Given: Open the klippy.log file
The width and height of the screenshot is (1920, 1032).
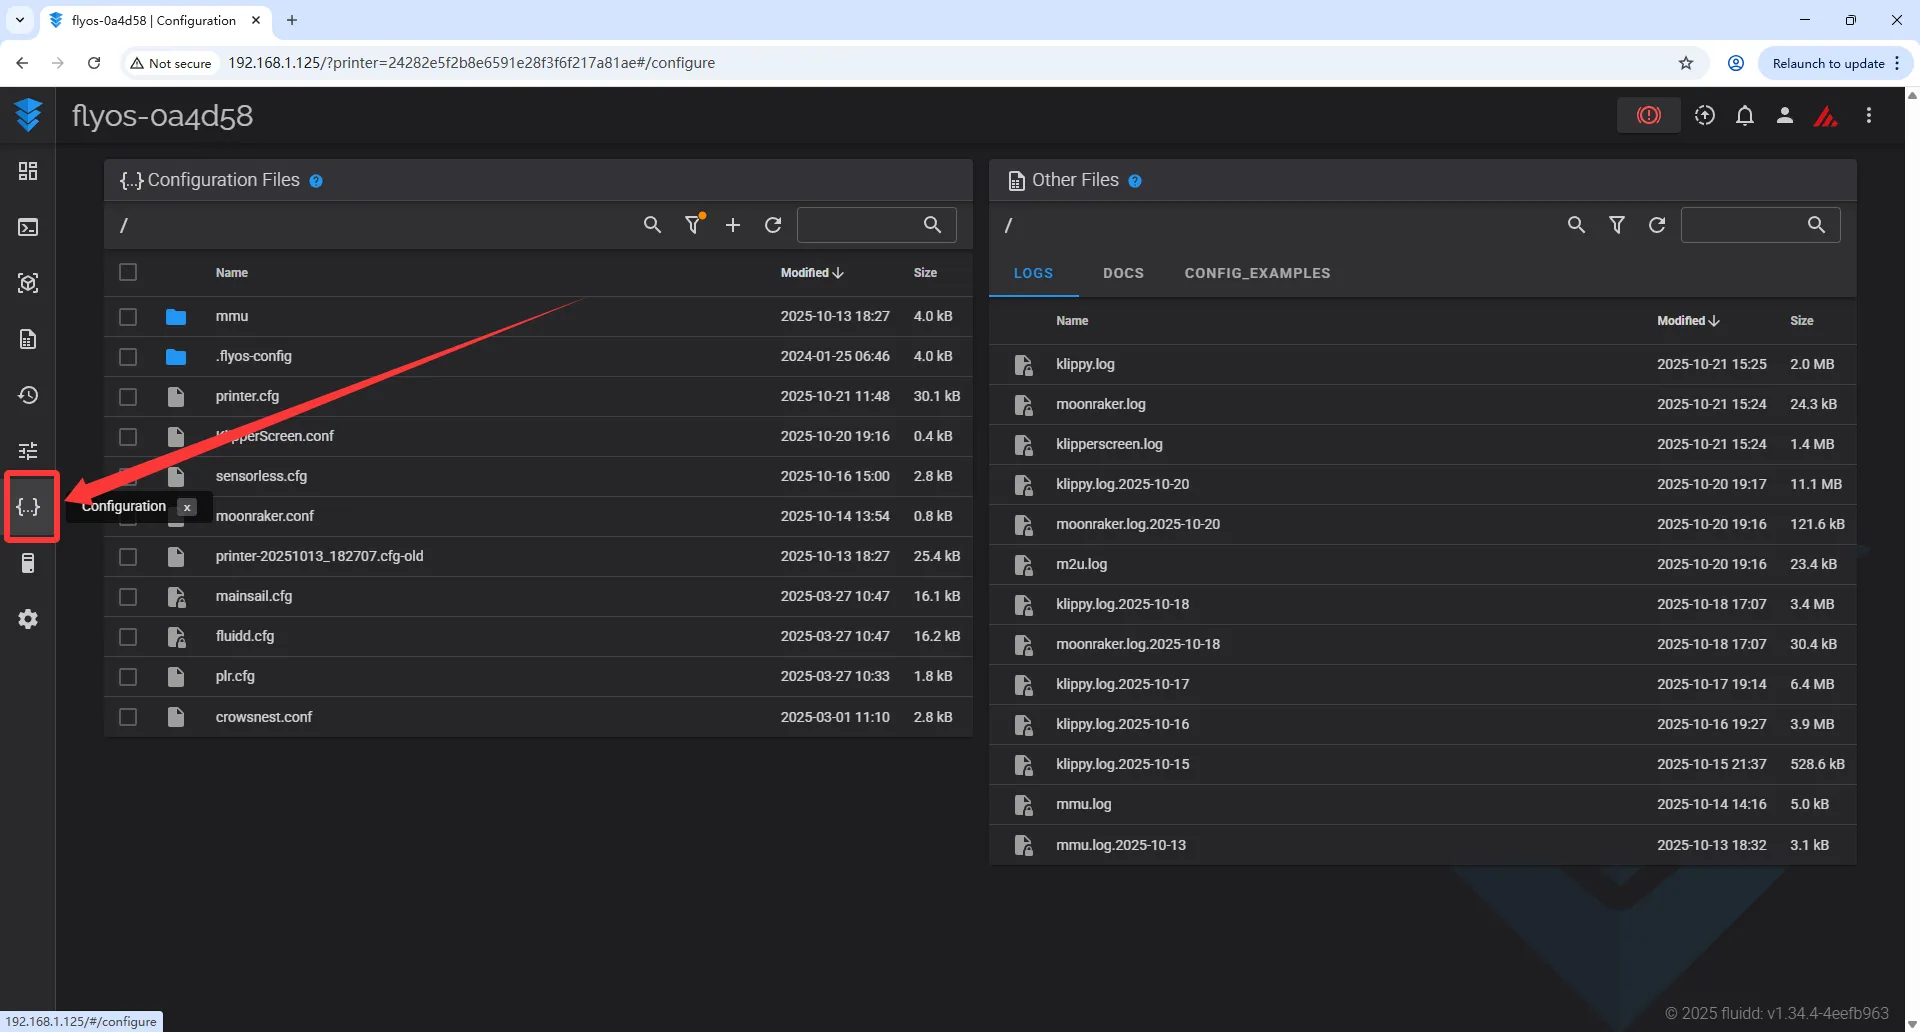Looking at the screenshot, I should point(1085,364).
